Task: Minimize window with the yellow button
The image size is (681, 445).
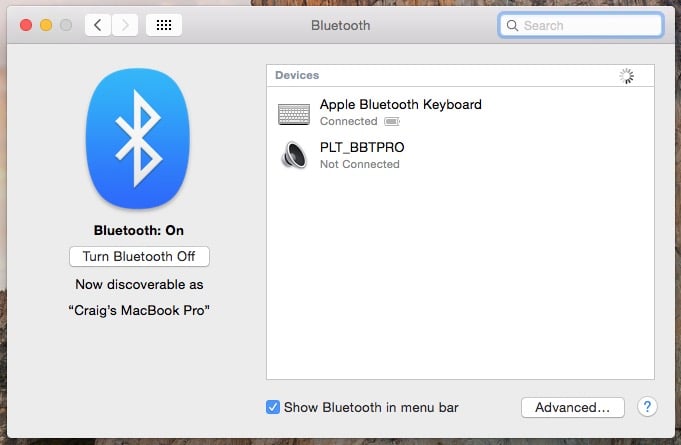Action: [x=46, y=25]
